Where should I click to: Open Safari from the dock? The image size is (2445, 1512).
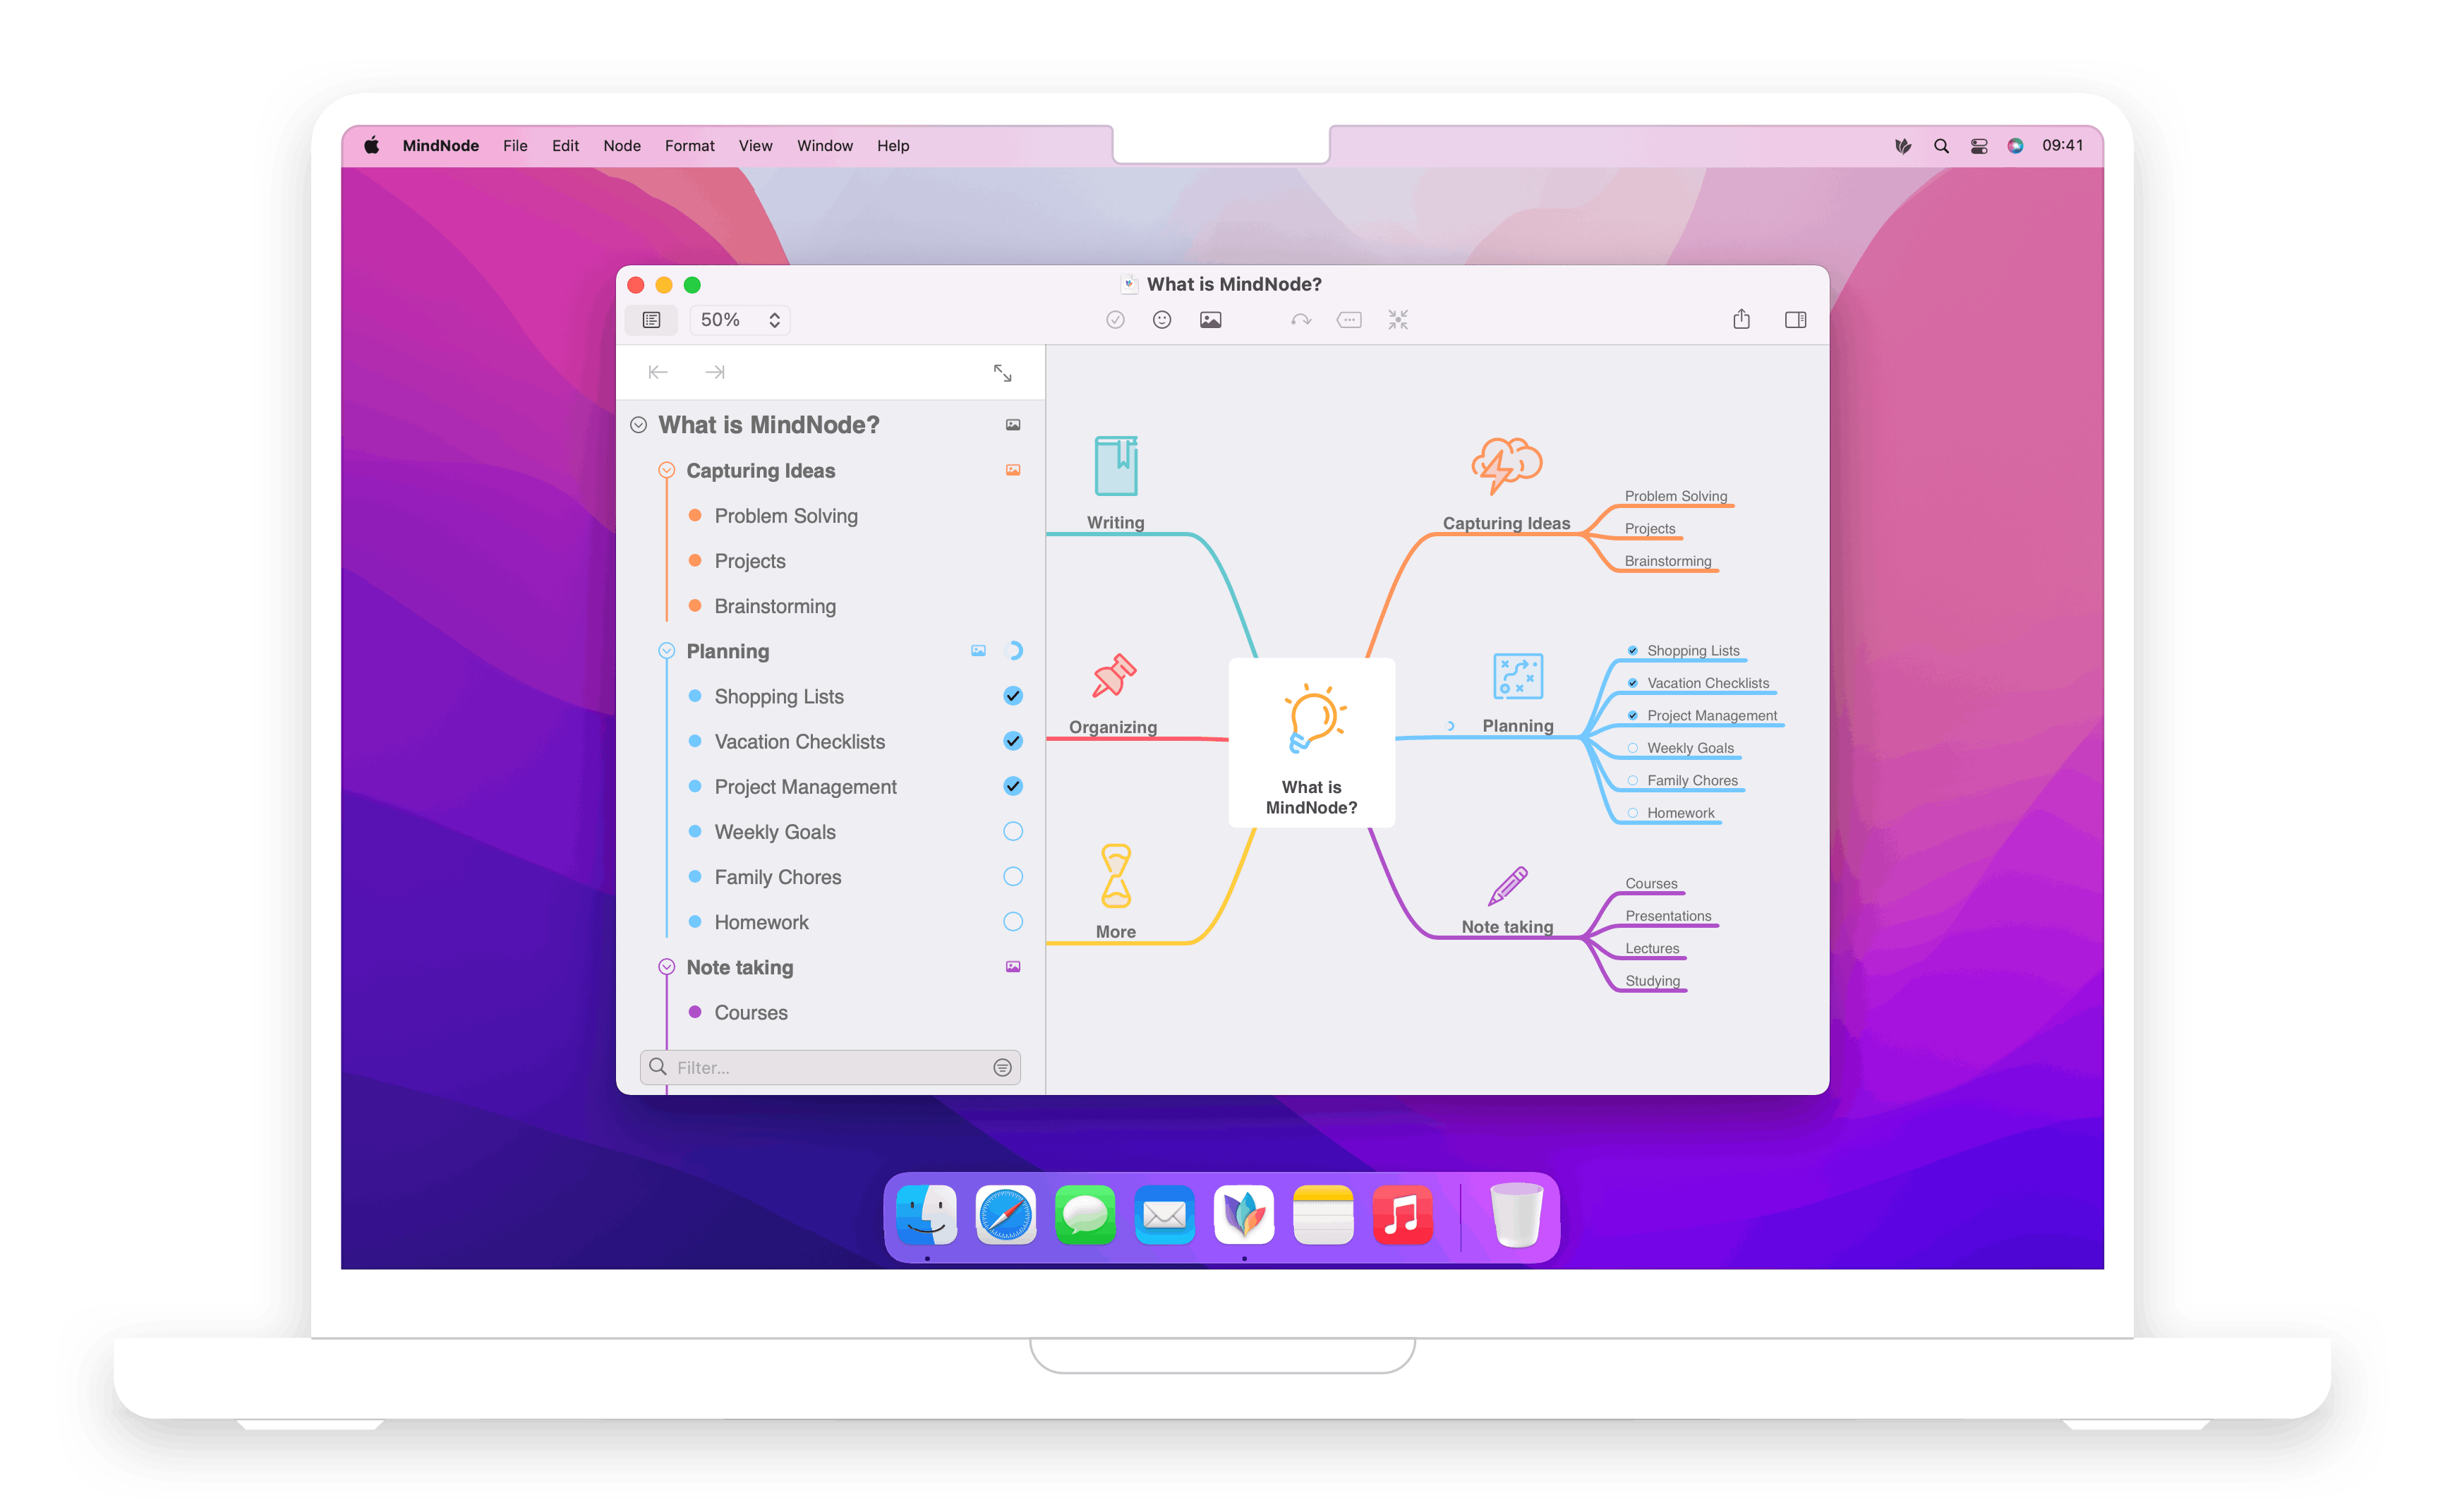[1005, 1215]
